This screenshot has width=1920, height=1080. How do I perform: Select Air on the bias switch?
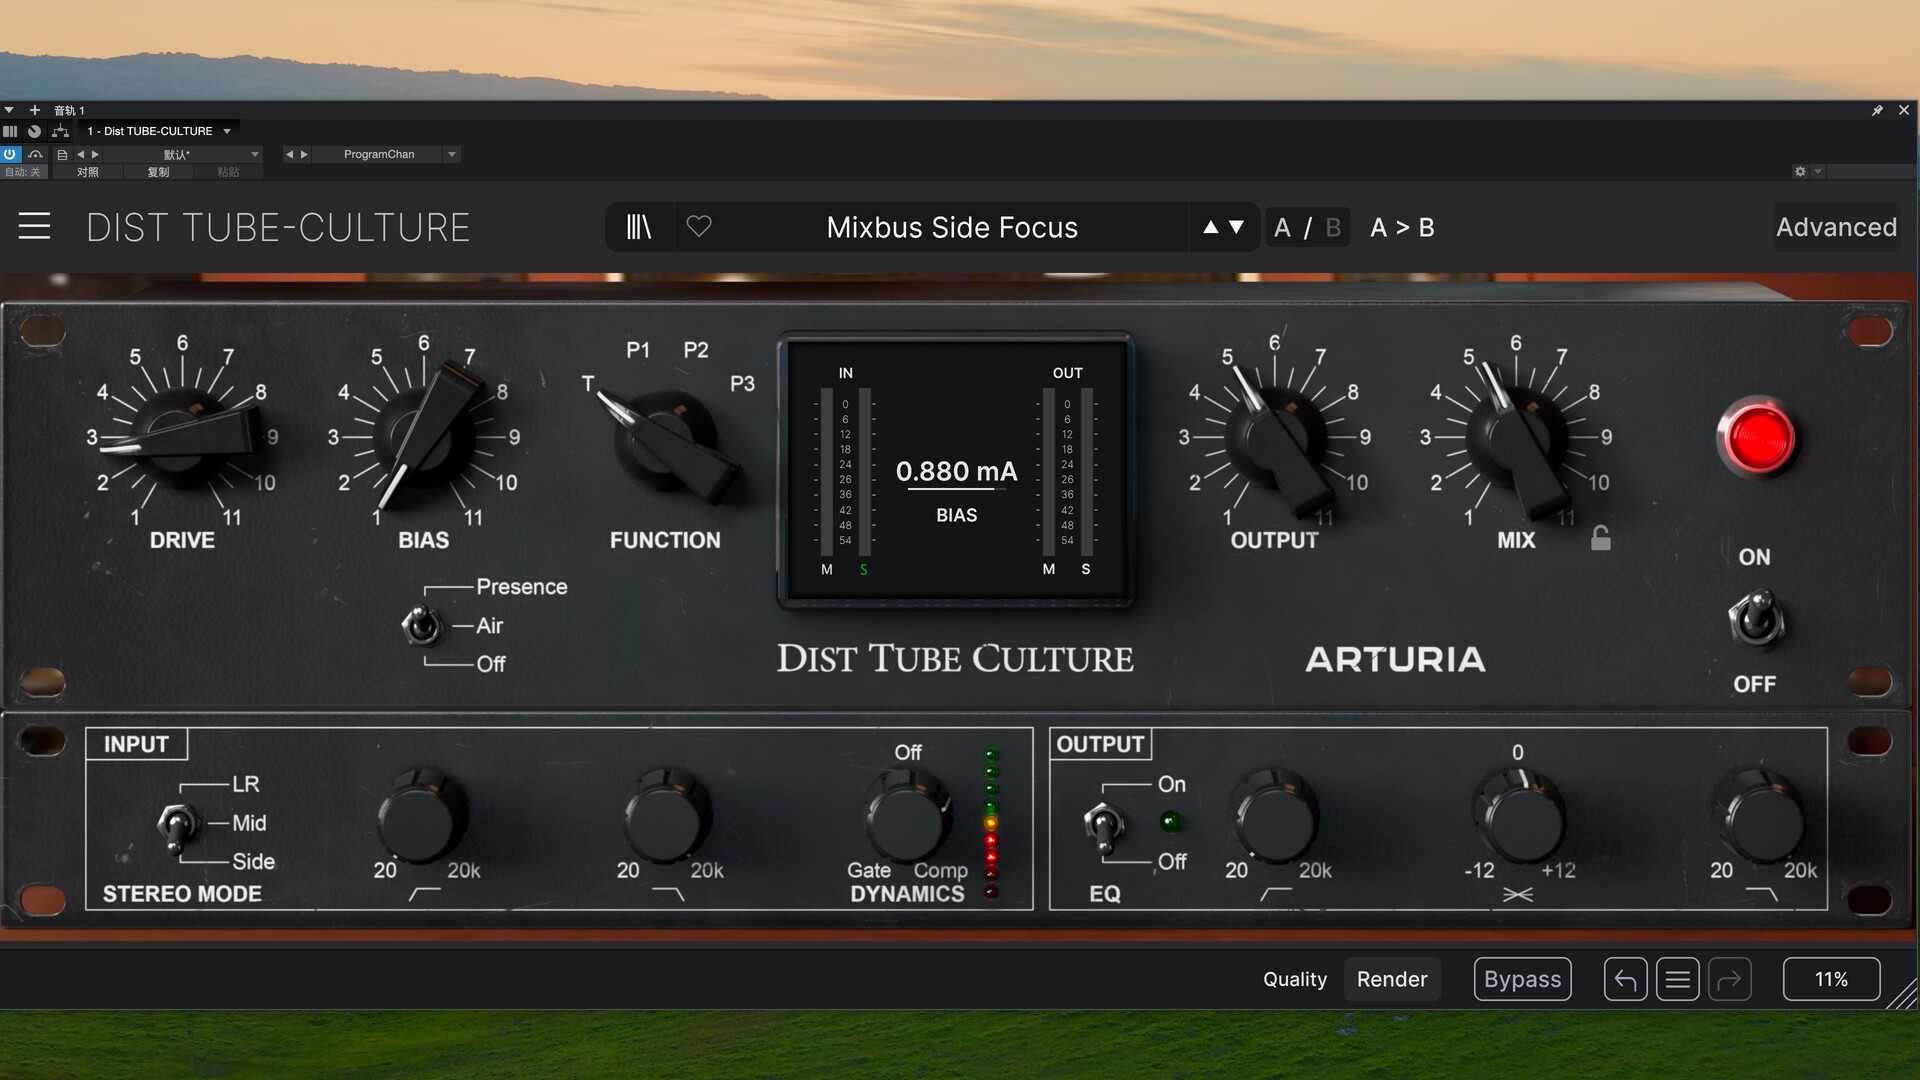coord(489,626)
